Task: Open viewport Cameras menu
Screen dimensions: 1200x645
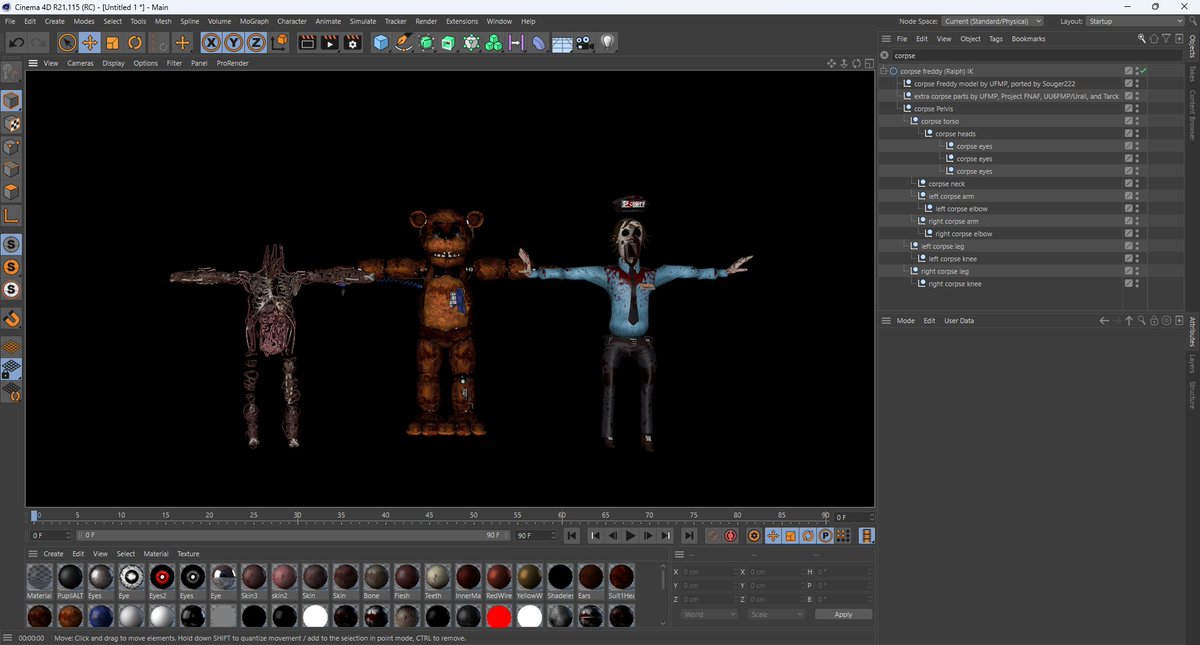Action: click(x=81, y=63)
